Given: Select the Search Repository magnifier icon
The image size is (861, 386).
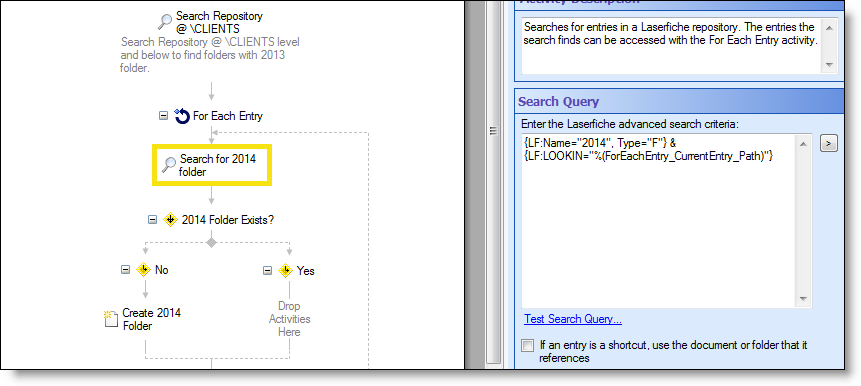Looking at the screenshot, I should click(x=165, y=22).
